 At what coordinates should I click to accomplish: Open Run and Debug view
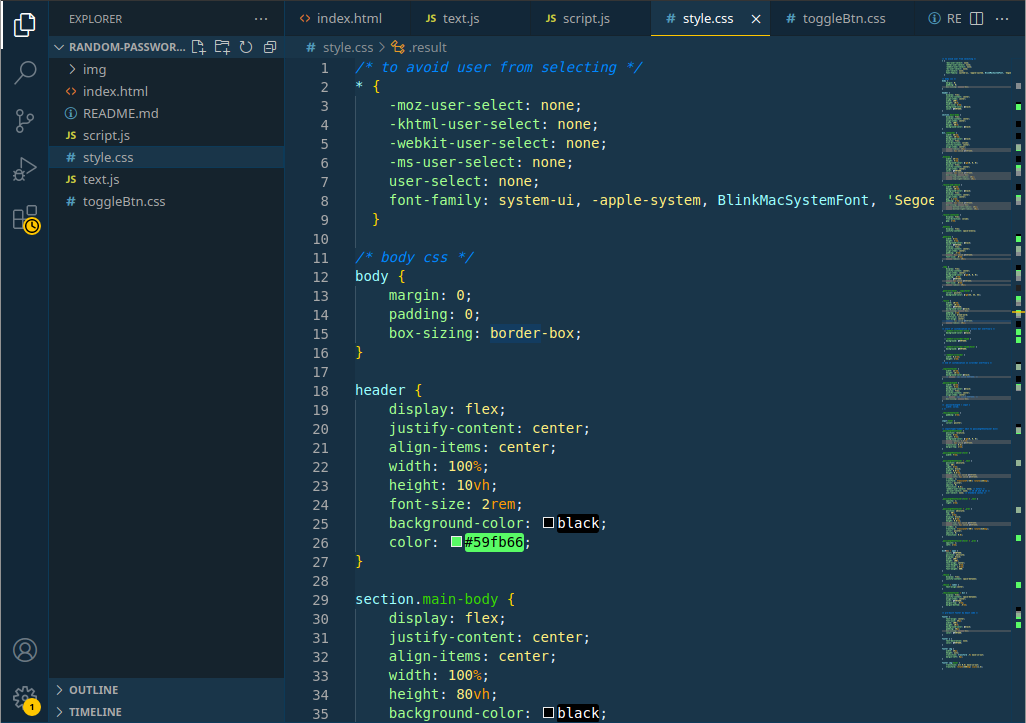[x=25, y=169]
